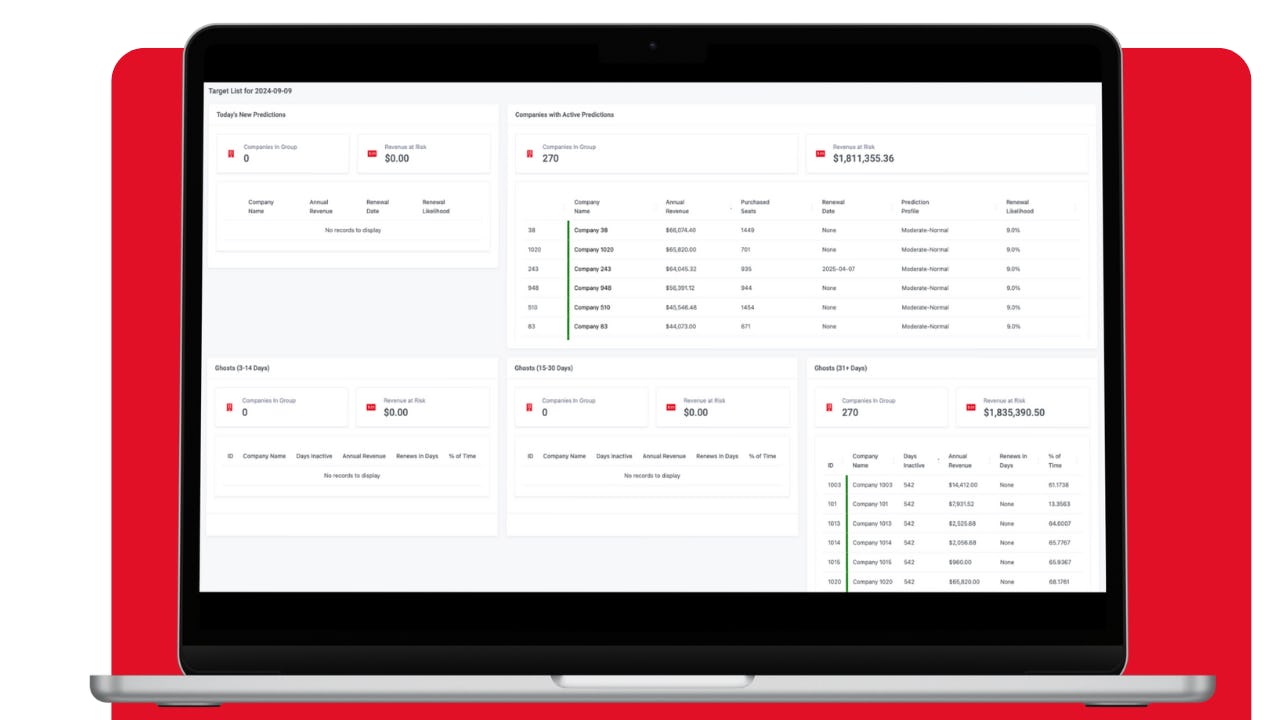Viewport: 1280px width, 720px height.
Task: Click the Companies in Group icon in Ghosts (15-30 Days)
Action: coord(531,406)
